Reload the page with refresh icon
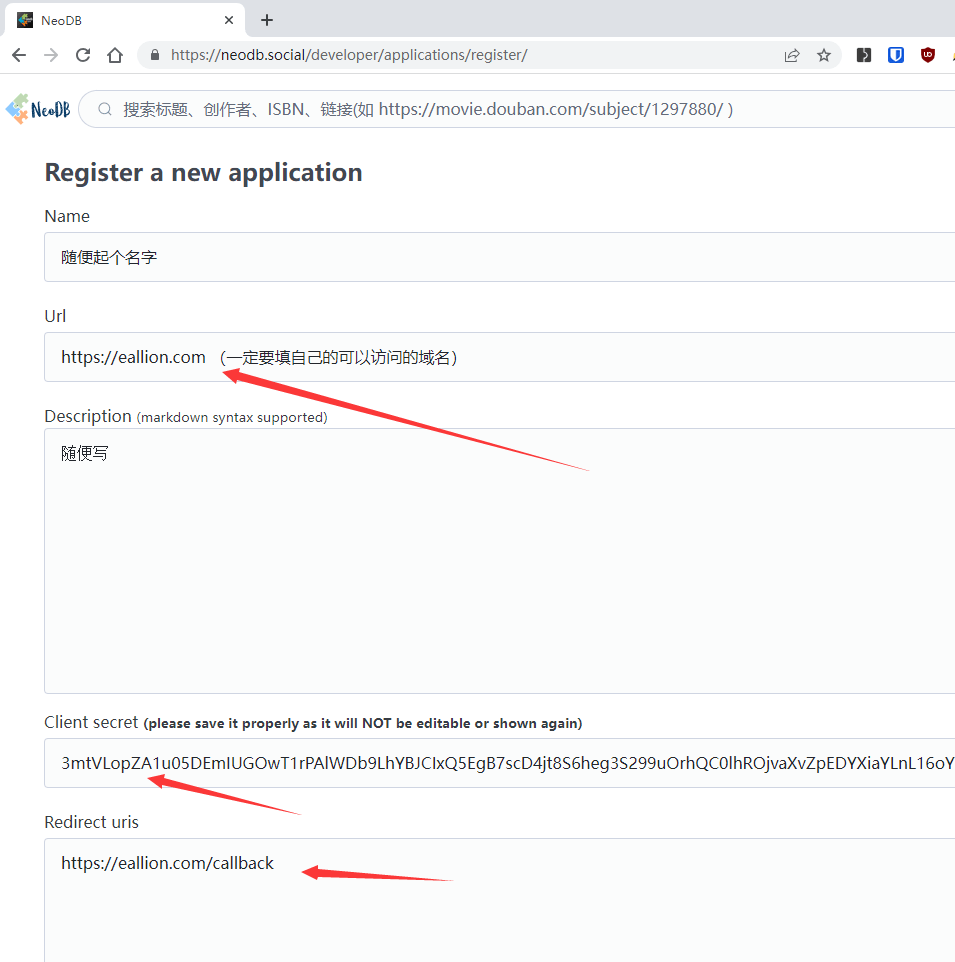 click(x=83, y=55)
